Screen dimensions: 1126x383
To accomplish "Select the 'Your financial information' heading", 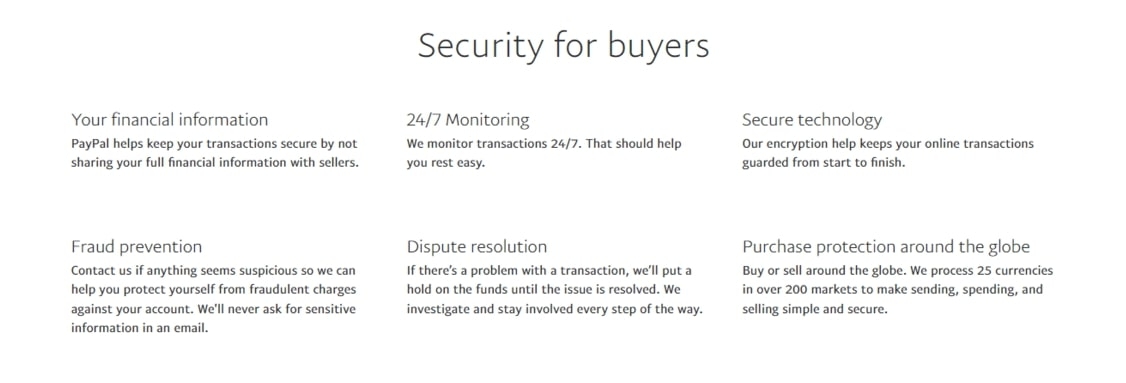I will tap(169, 119).
